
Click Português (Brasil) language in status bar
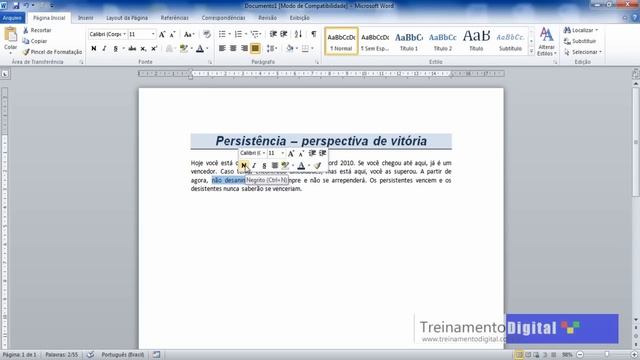click(123, 355)
